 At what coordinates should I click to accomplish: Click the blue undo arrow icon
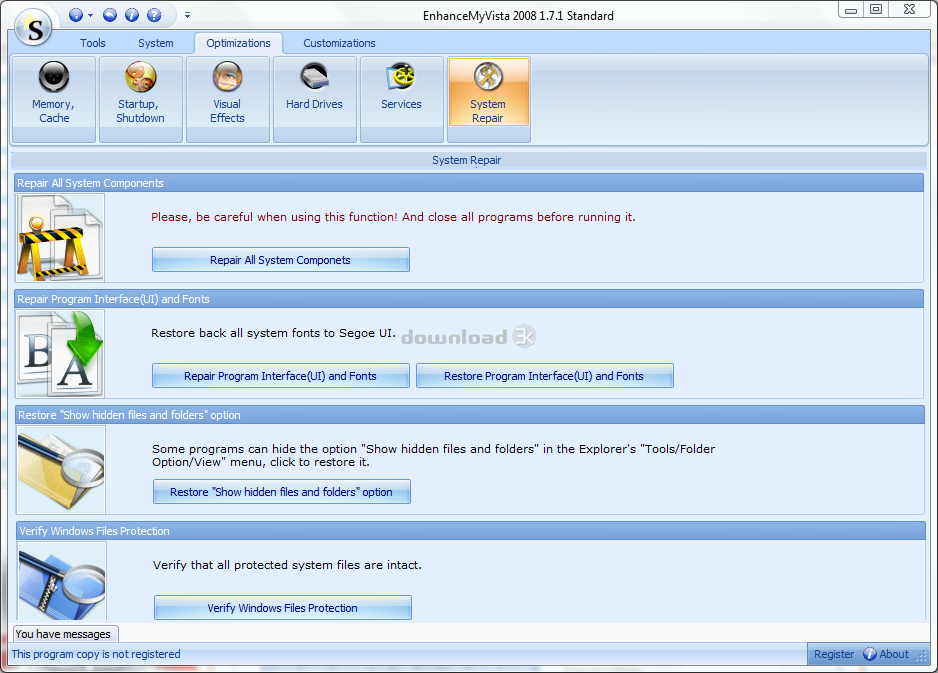[109, 15]
